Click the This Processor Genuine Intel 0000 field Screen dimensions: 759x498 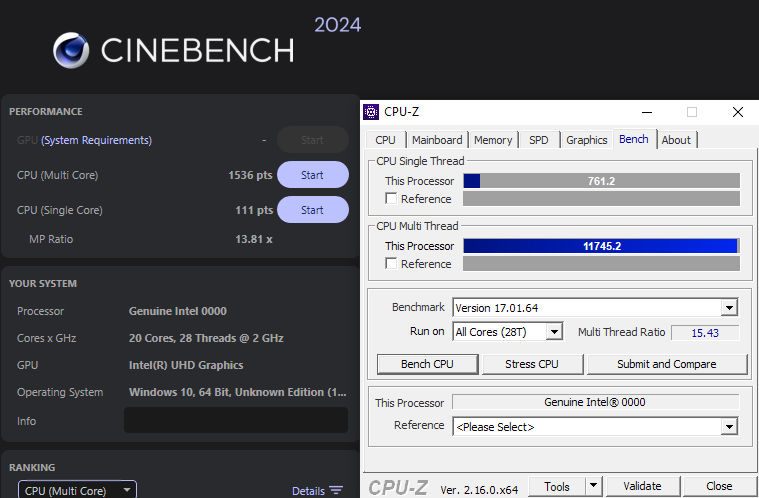pyautogui.click(x=595, y=402)
